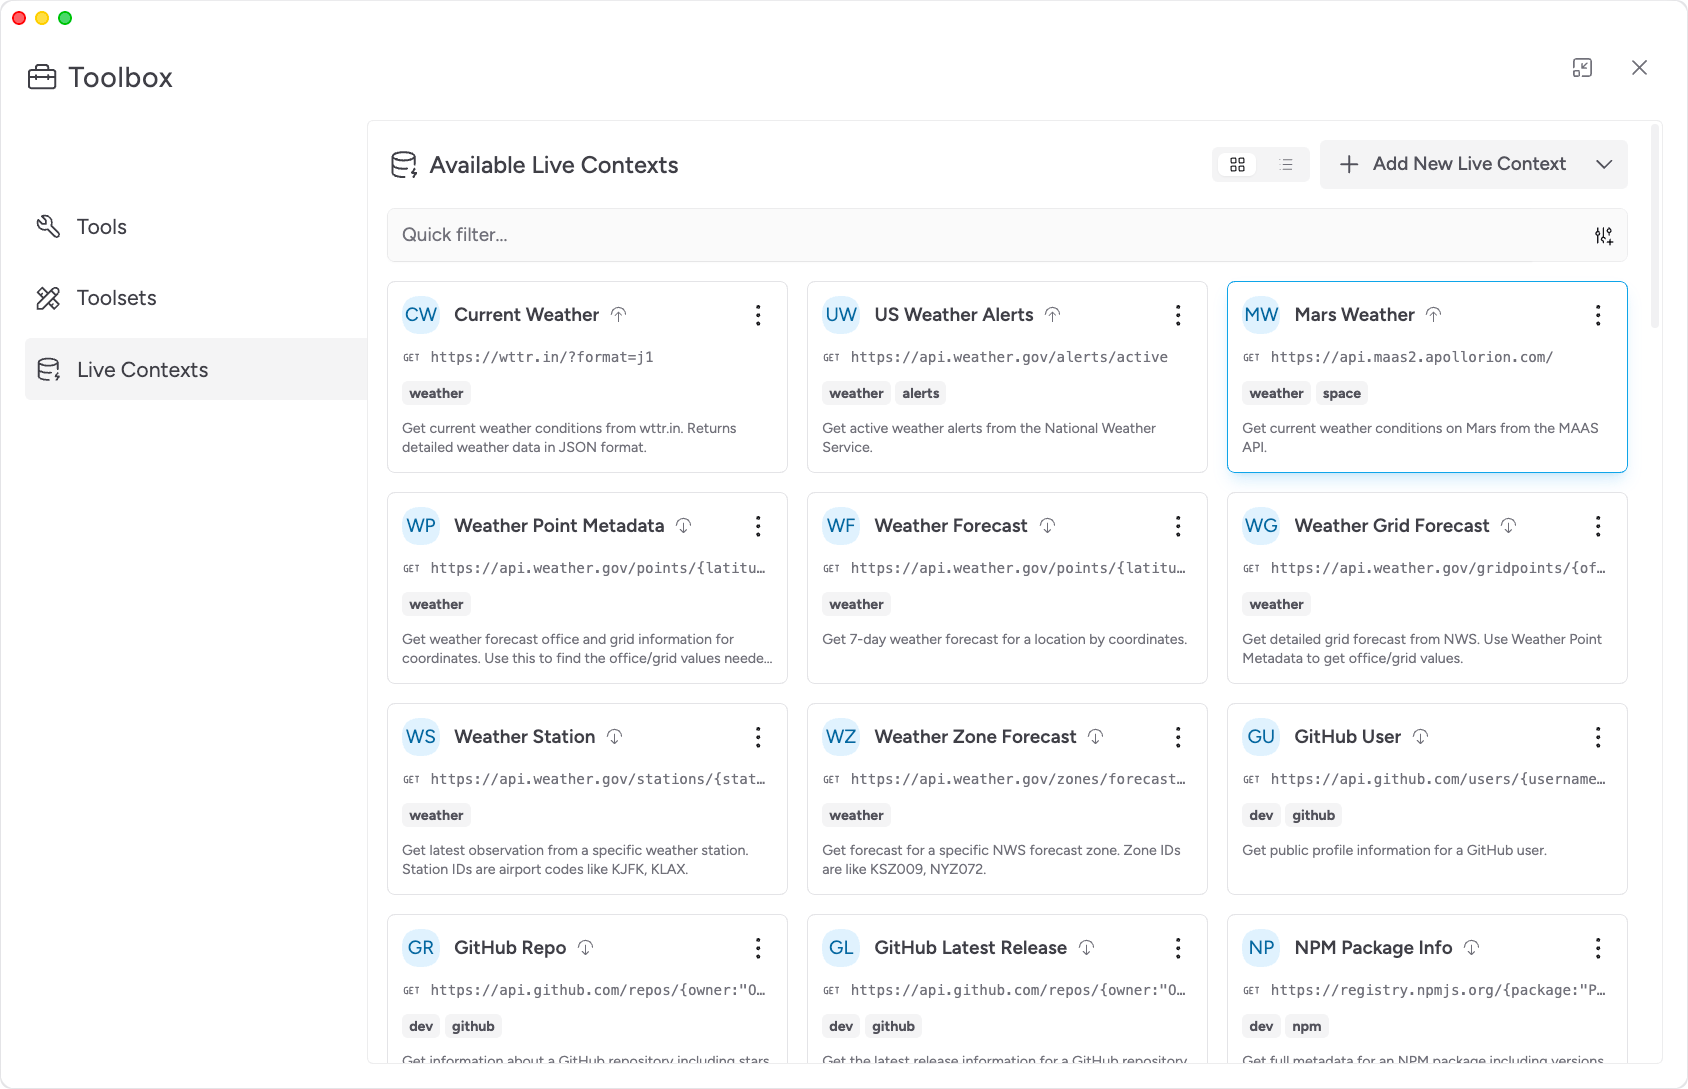Open the three-dot menu on Weather Grid Forecast

[x=1598, y=527]
